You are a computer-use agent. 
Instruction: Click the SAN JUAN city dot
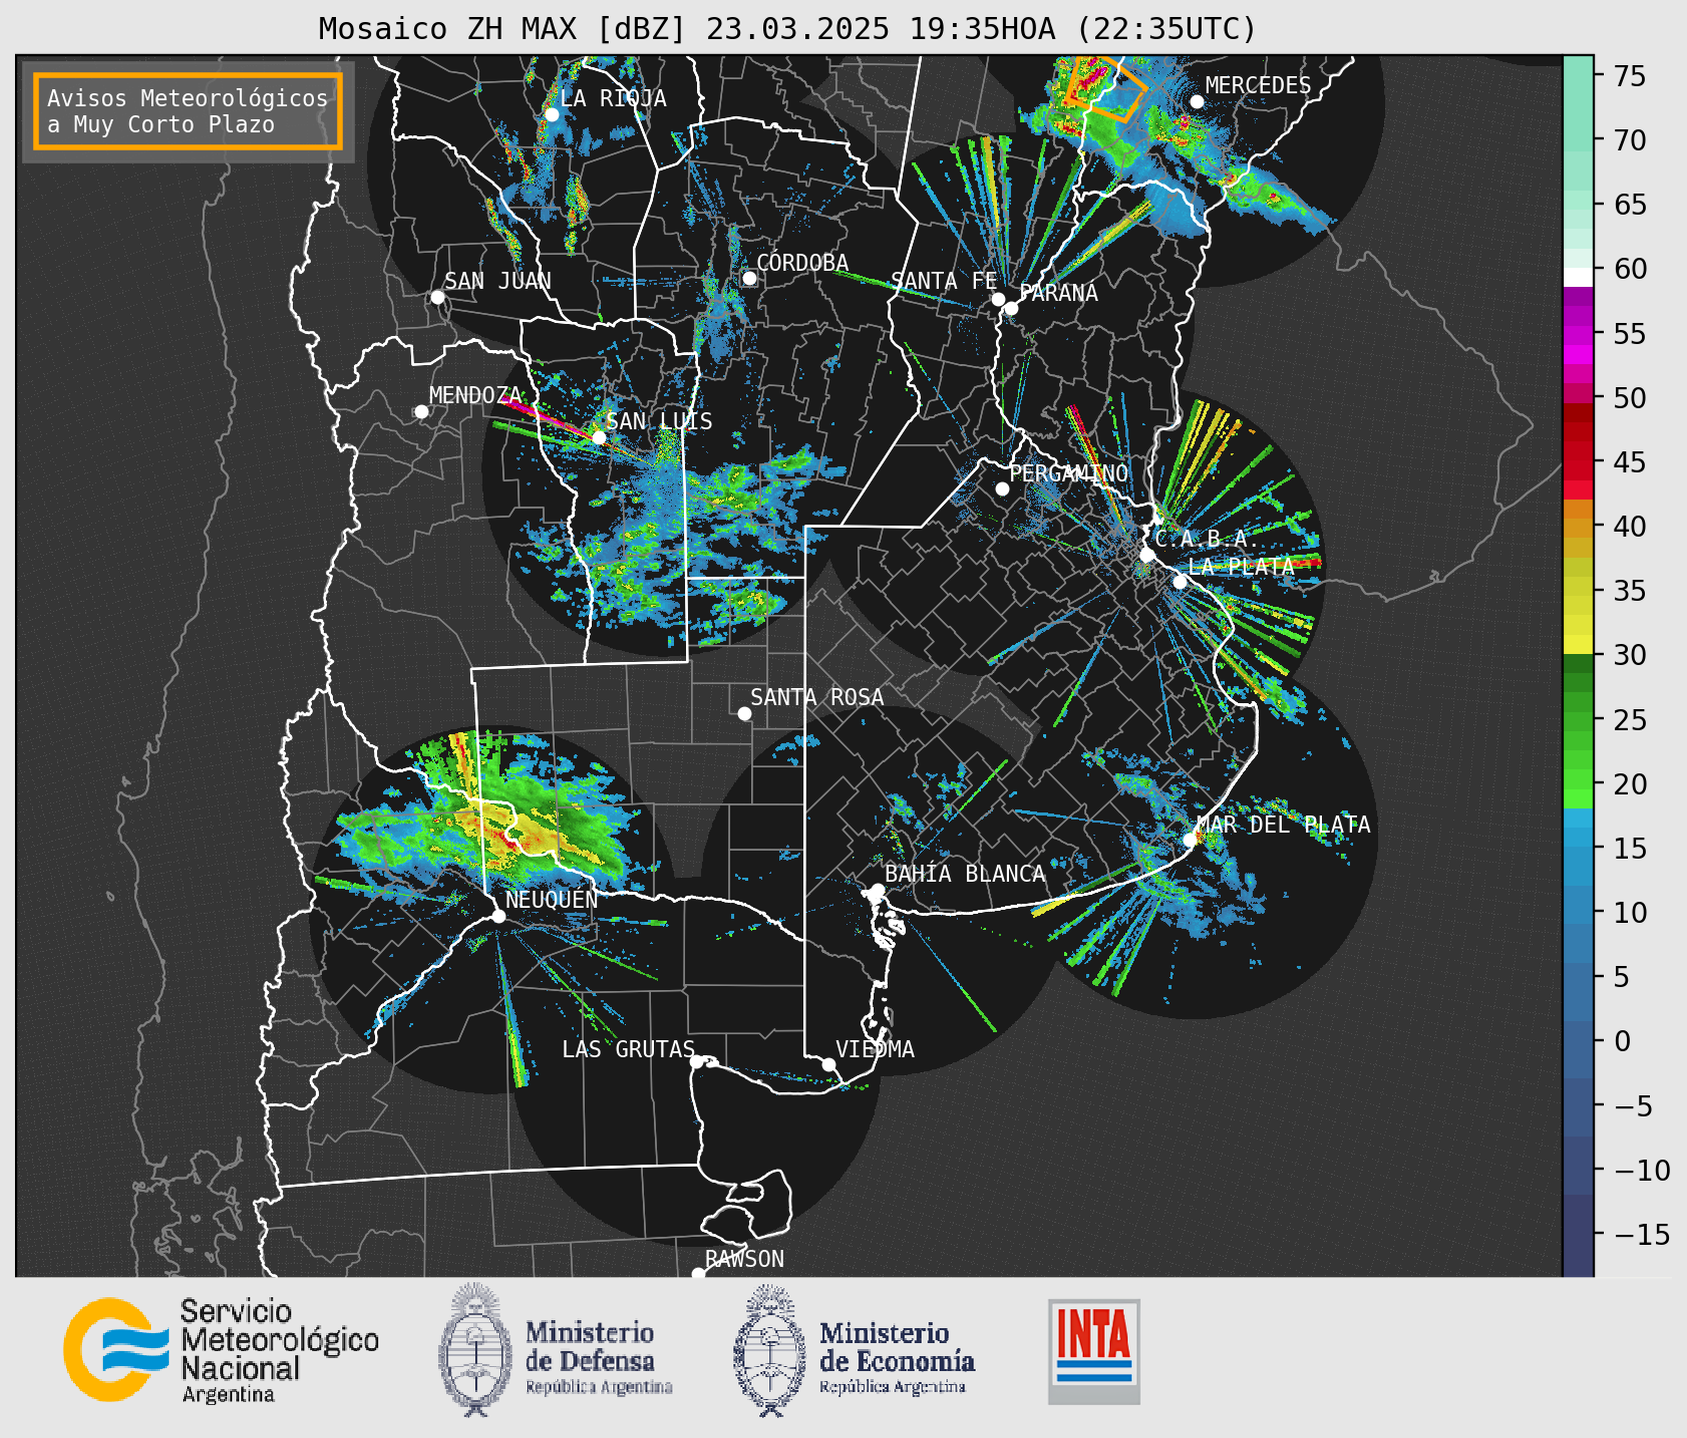coord(437,297)
